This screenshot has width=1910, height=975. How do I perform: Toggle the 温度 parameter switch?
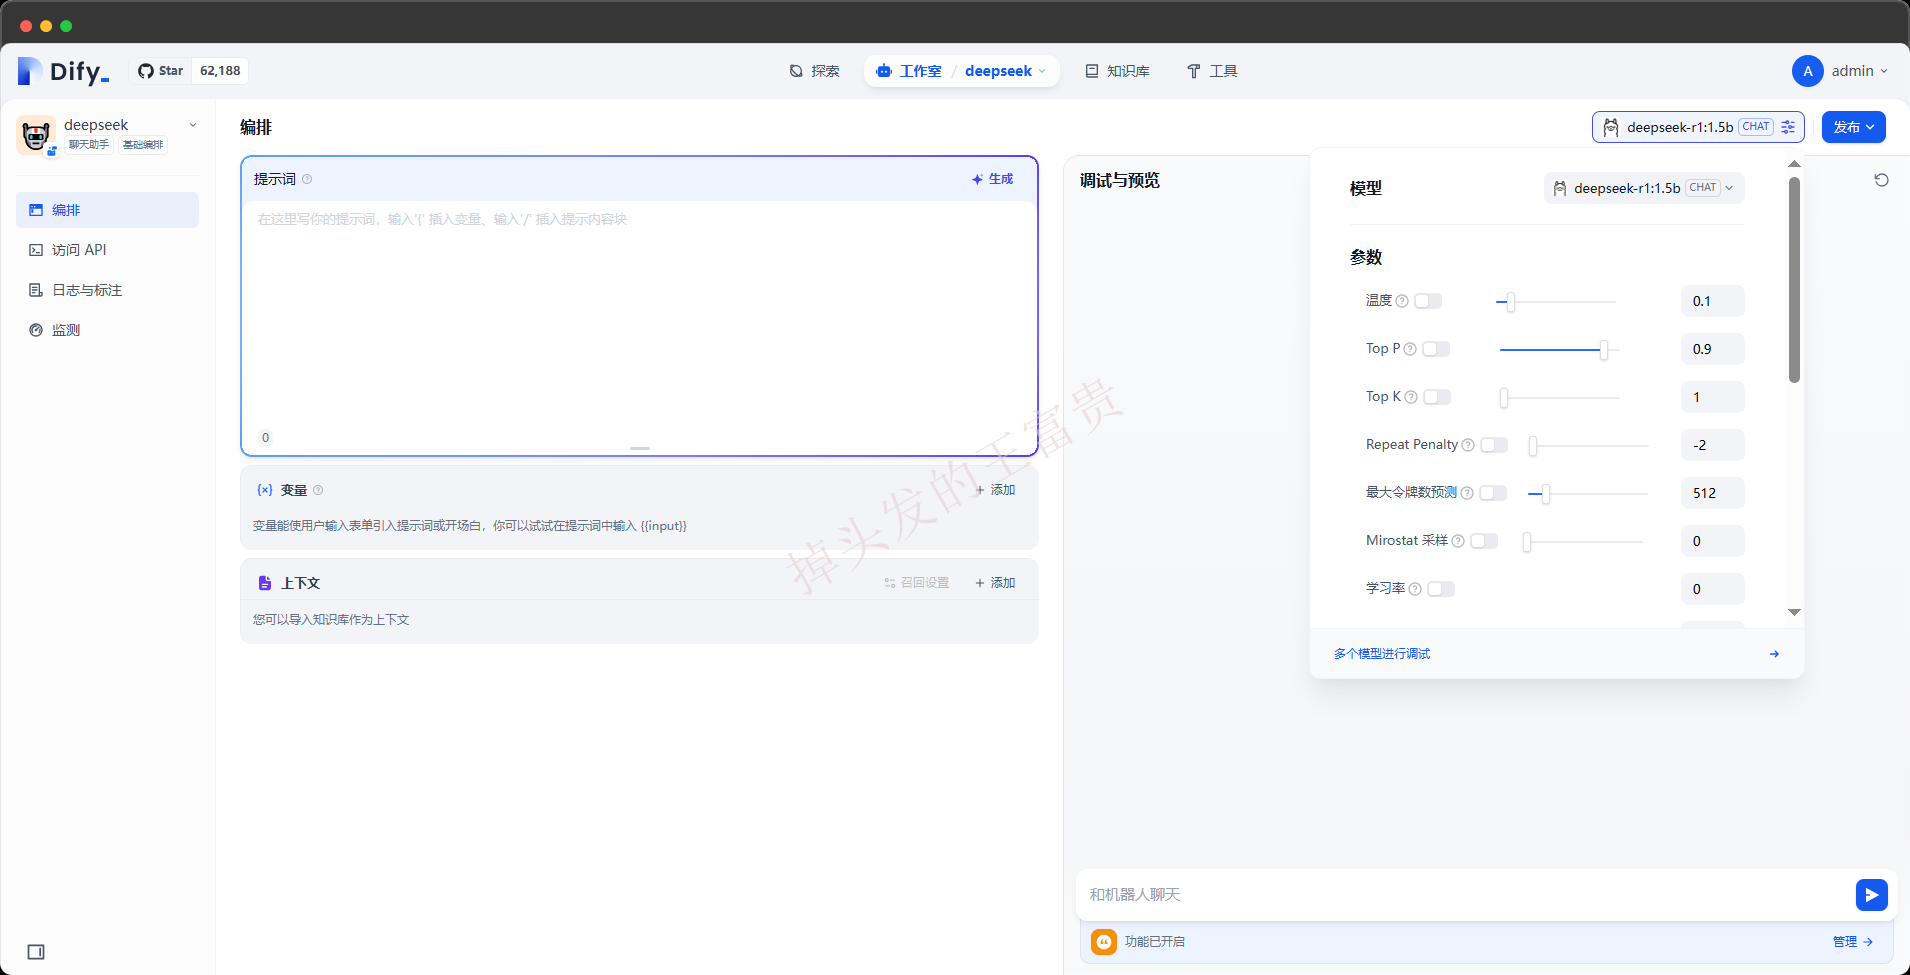(1428, 301)
